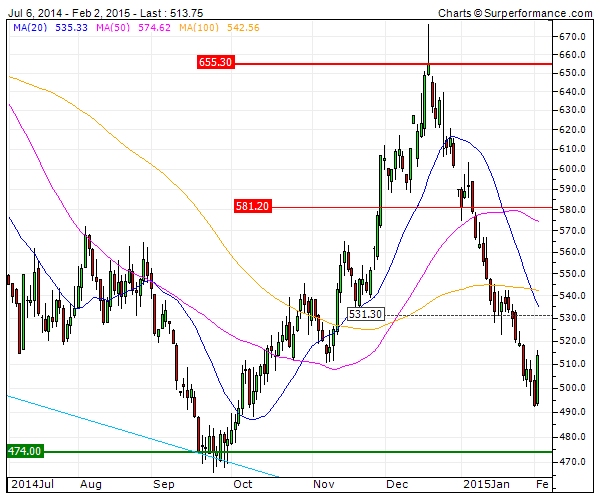Click the 655.30 resistance level label
The height and width of the screenshot is (500, 600).
pyautogui.click(x=215, y=62)
